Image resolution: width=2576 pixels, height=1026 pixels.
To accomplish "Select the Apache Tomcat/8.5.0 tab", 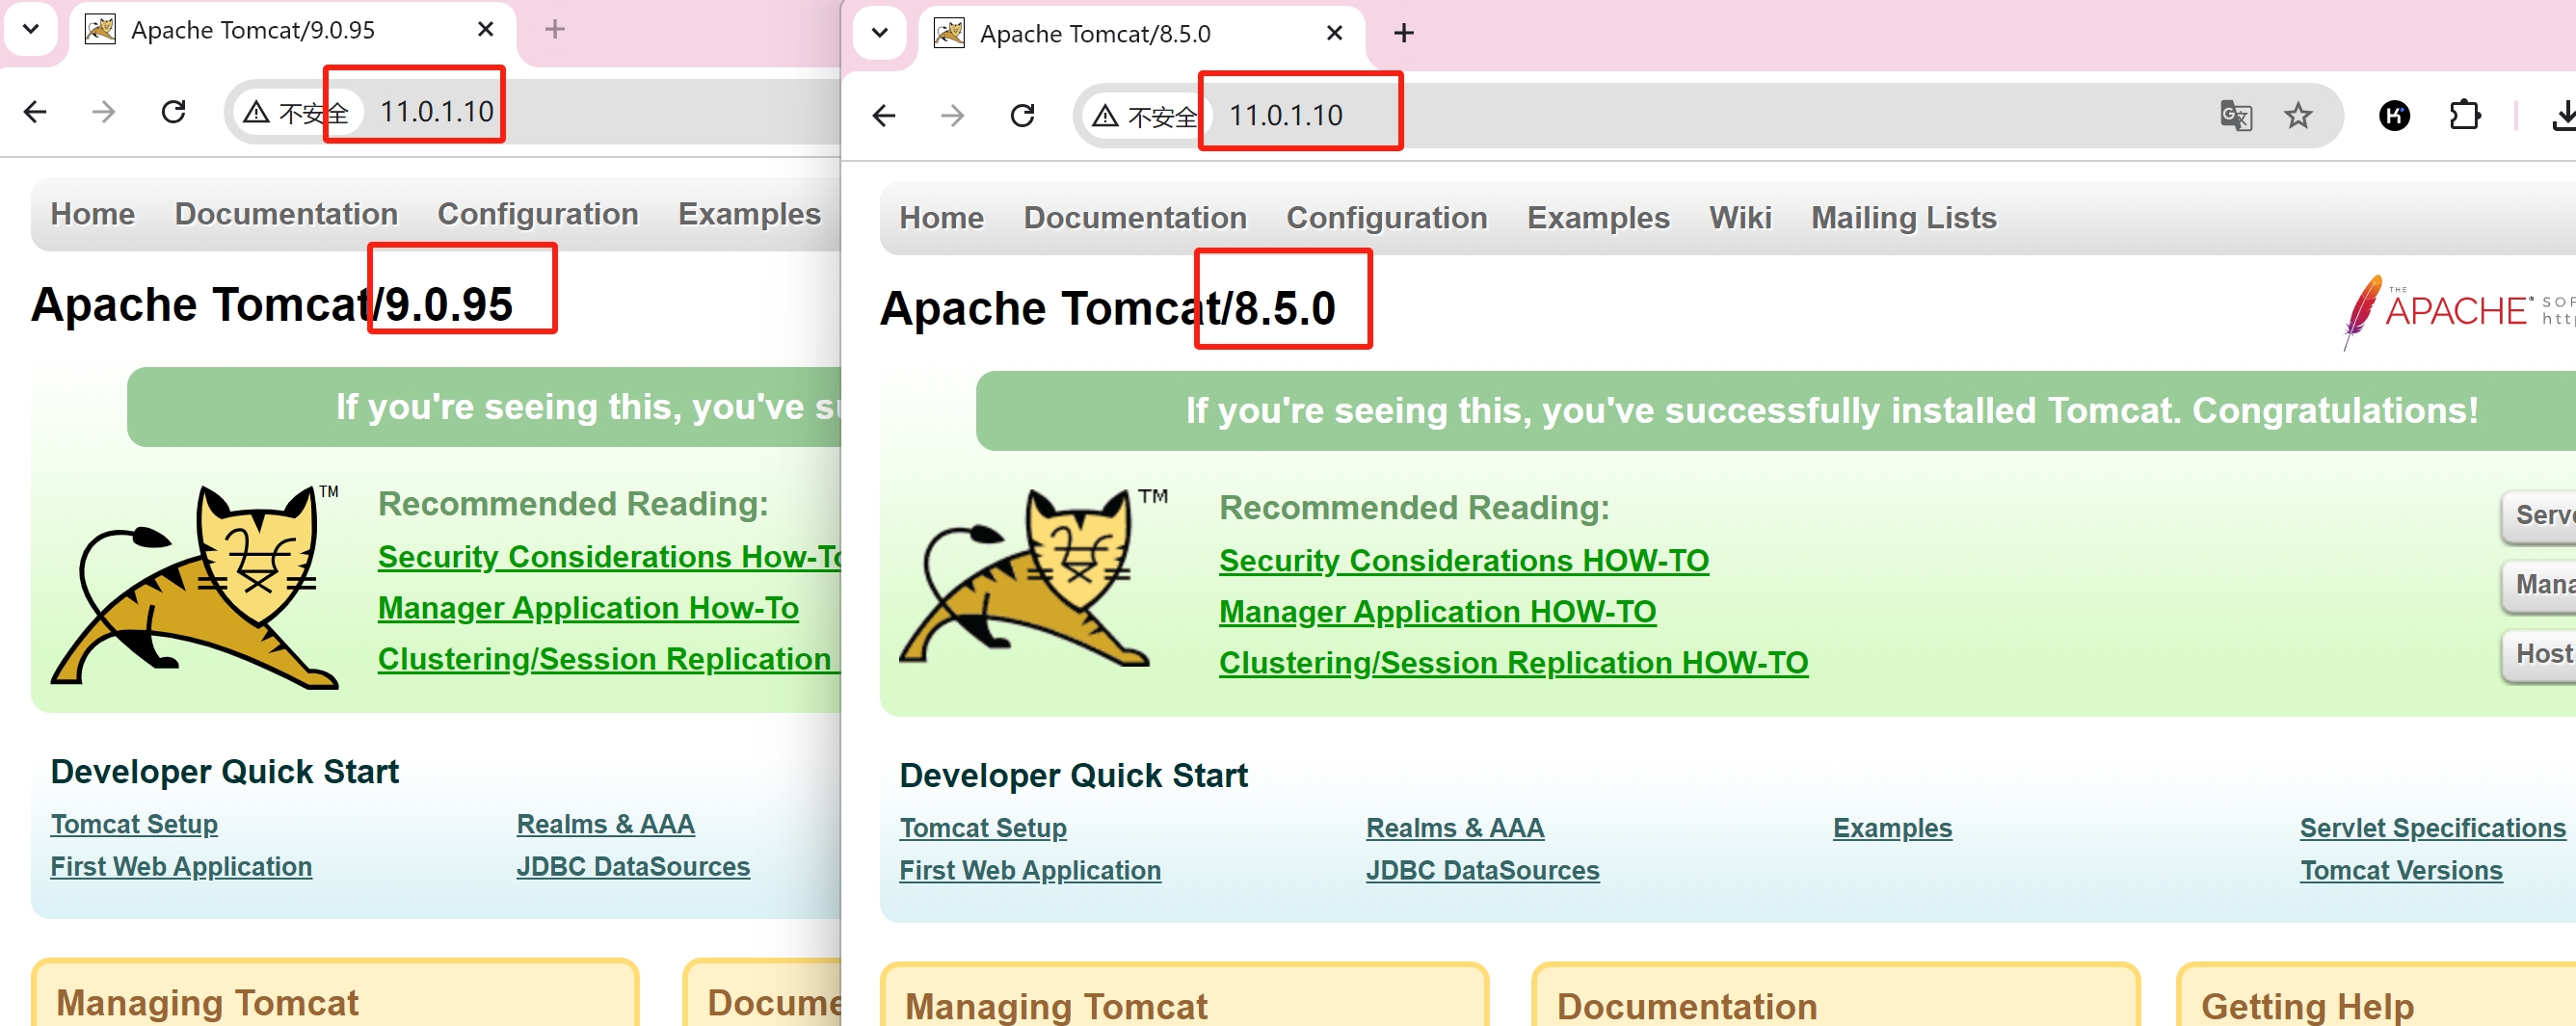I will [1140, 34].
